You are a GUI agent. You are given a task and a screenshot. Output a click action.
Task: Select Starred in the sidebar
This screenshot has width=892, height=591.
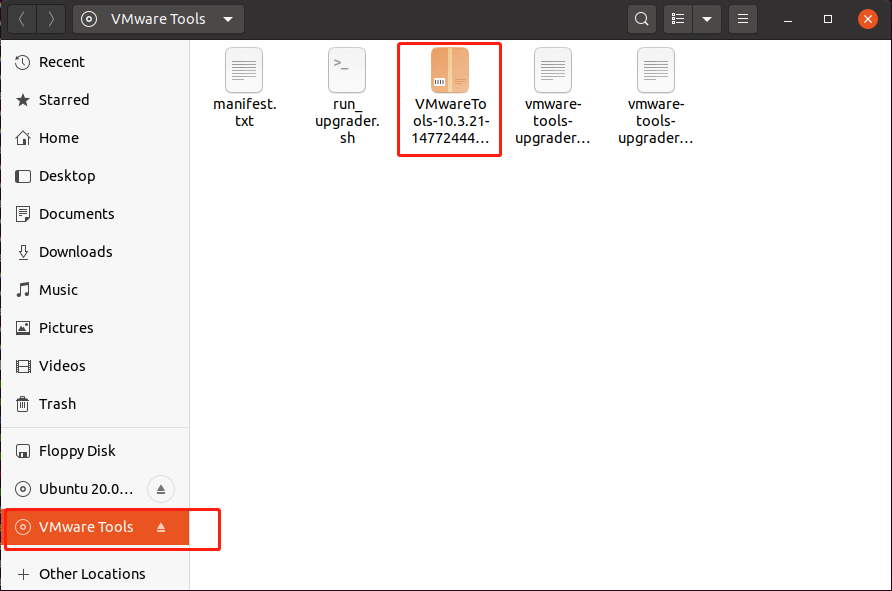click(96, 100)
